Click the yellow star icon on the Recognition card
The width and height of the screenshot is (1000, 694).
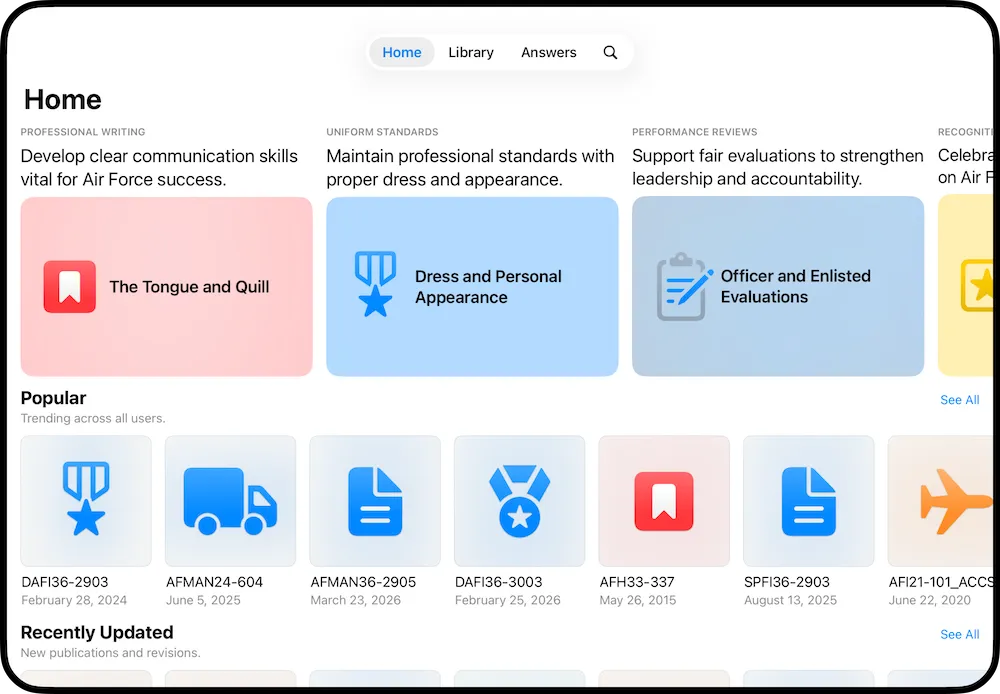point(978,285)
